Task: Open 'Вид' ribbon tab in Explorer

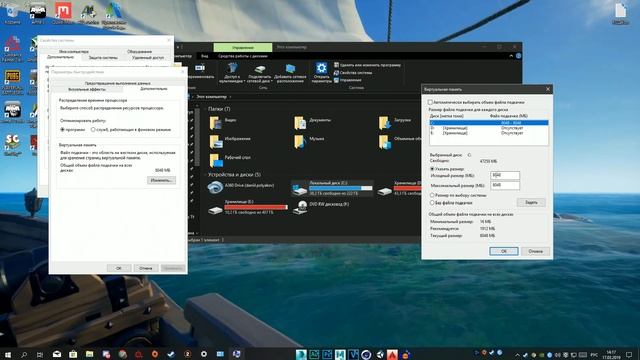Action: pos(204,56)
